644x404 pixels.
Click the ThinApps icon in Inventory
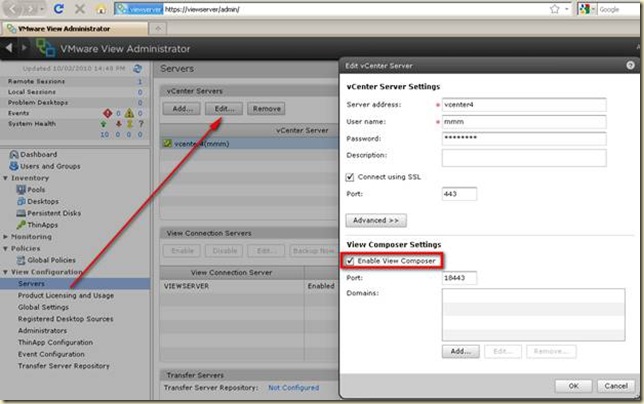coord(21,225)
